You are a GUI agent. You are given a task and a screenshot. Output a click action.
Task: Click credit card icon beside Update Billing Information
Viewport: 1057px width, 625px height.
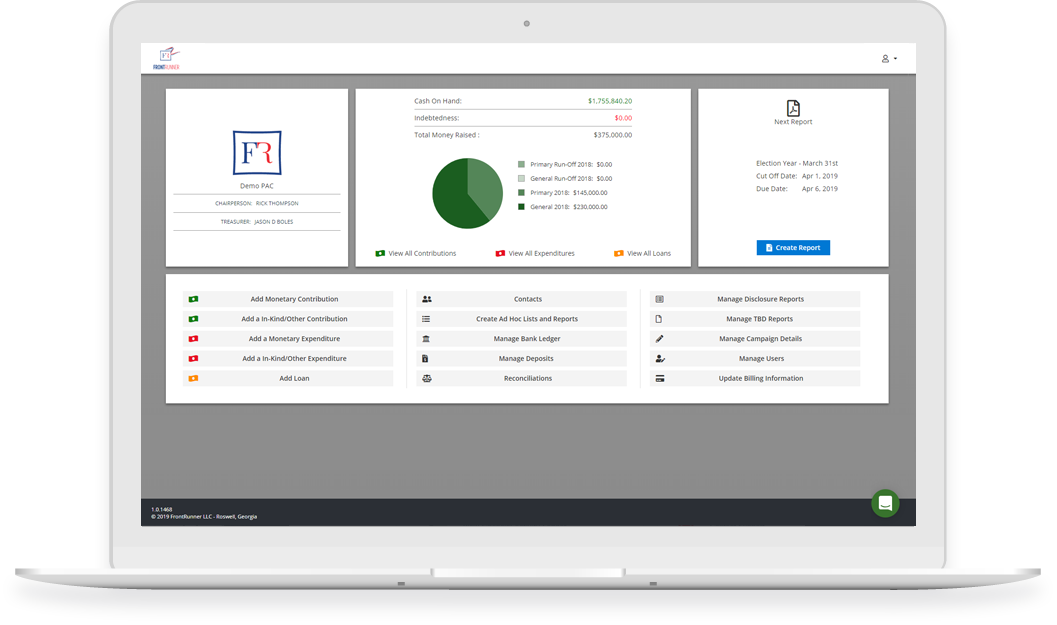(x=660, y=378)
